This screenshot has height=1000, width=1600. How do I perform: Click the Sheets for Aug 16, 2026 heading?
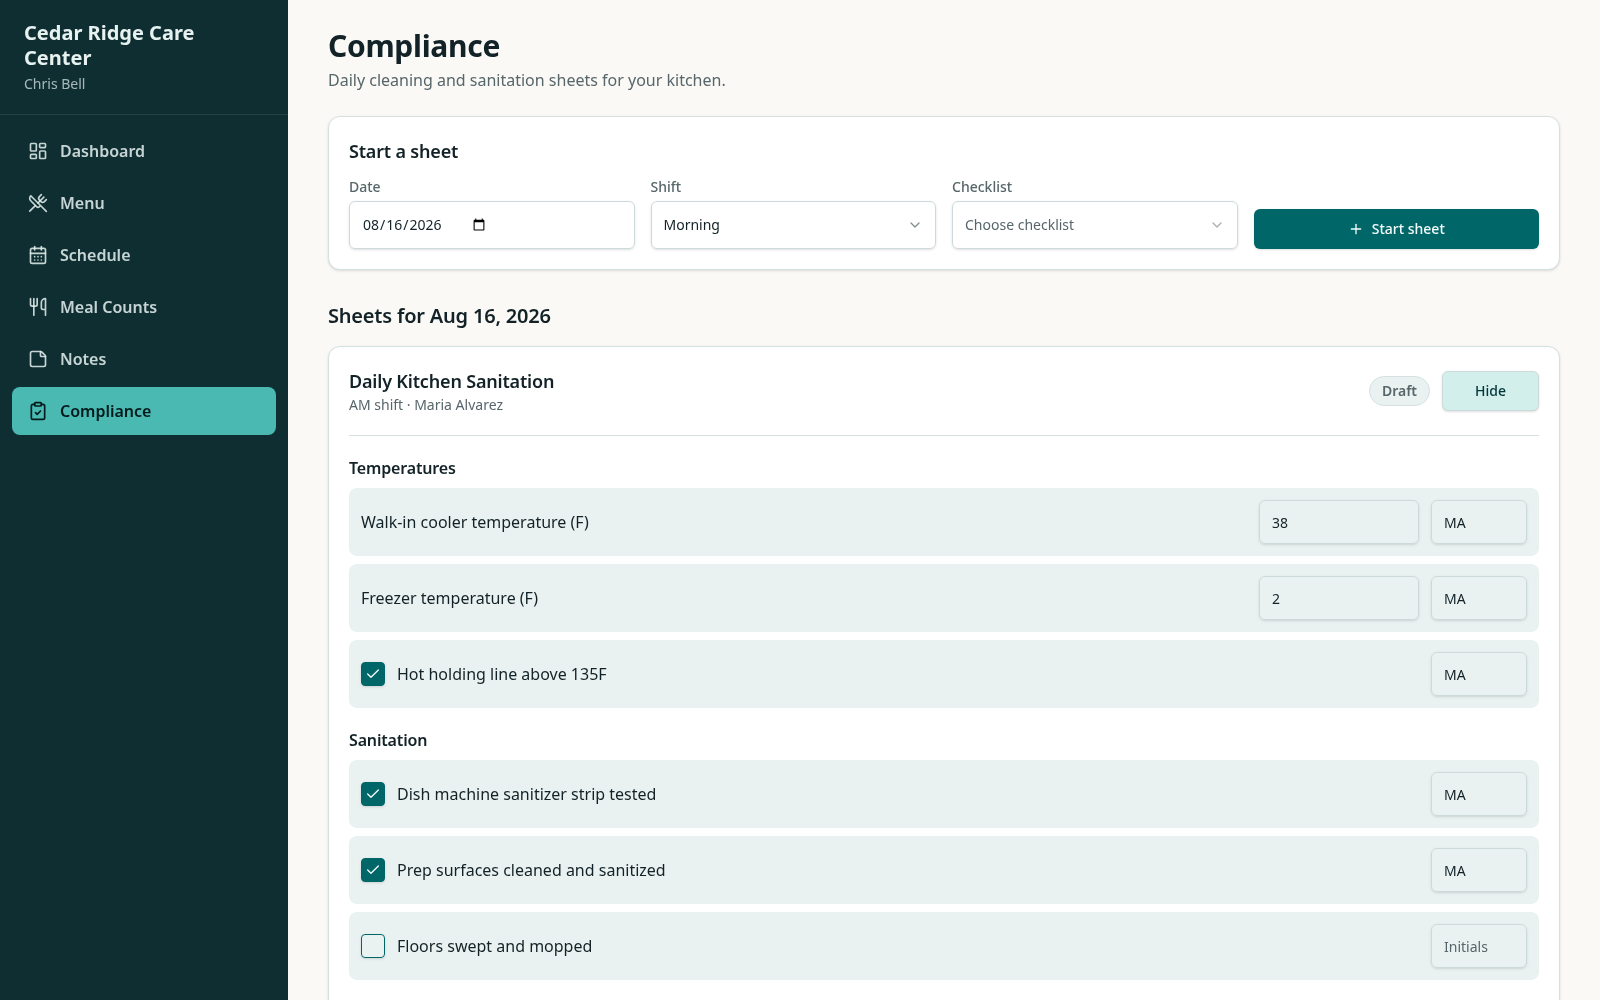click(x=439, y=316)
